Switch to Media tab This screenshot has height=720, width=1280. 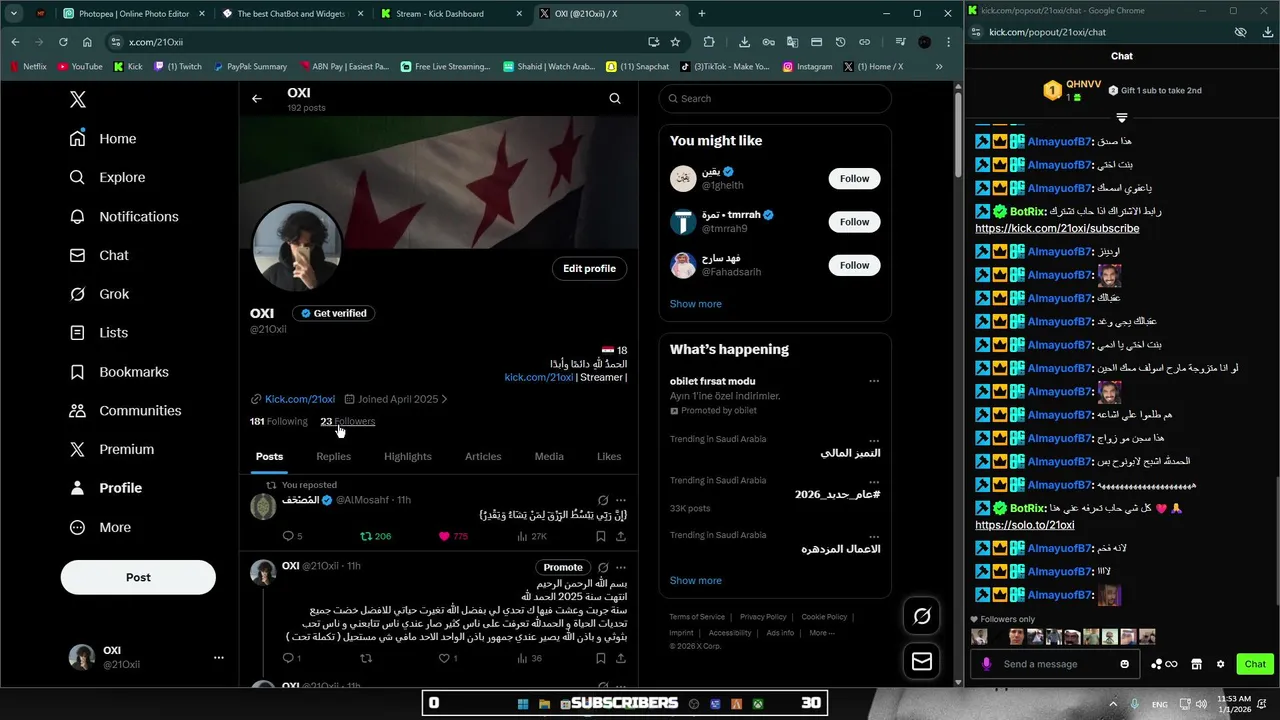[549, 456]
